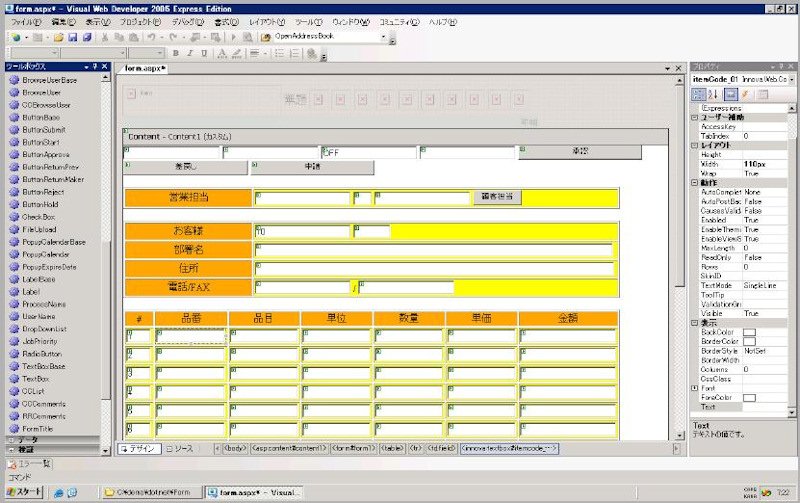Click the Alphabetical sort icon in Properties
The height and width of the screenshot is (503, 800).
tap(713, 94)
